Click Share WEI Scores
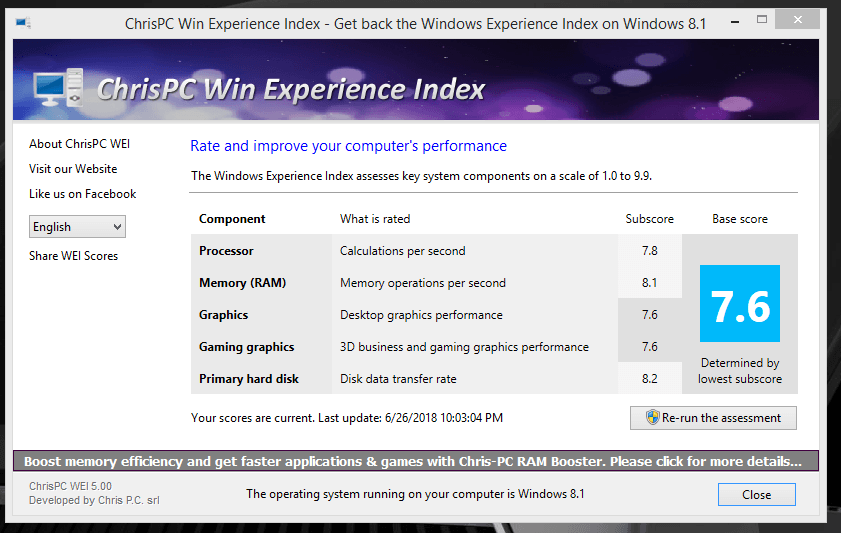841x533 pixels. point(73,256)
